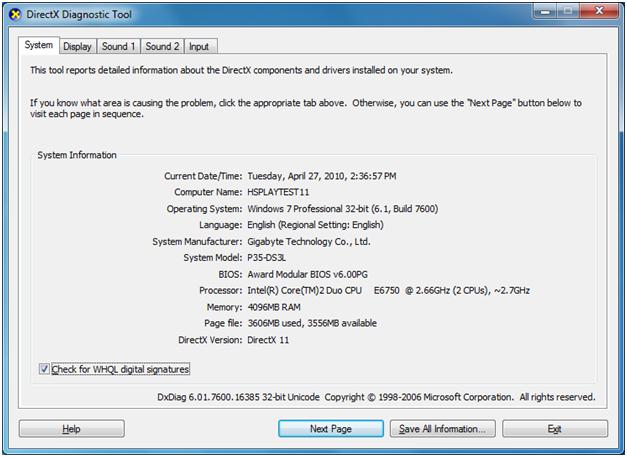Click the DirectX icon in title bar
This screenshot has width=627, height=457.
tap(15, 15)
